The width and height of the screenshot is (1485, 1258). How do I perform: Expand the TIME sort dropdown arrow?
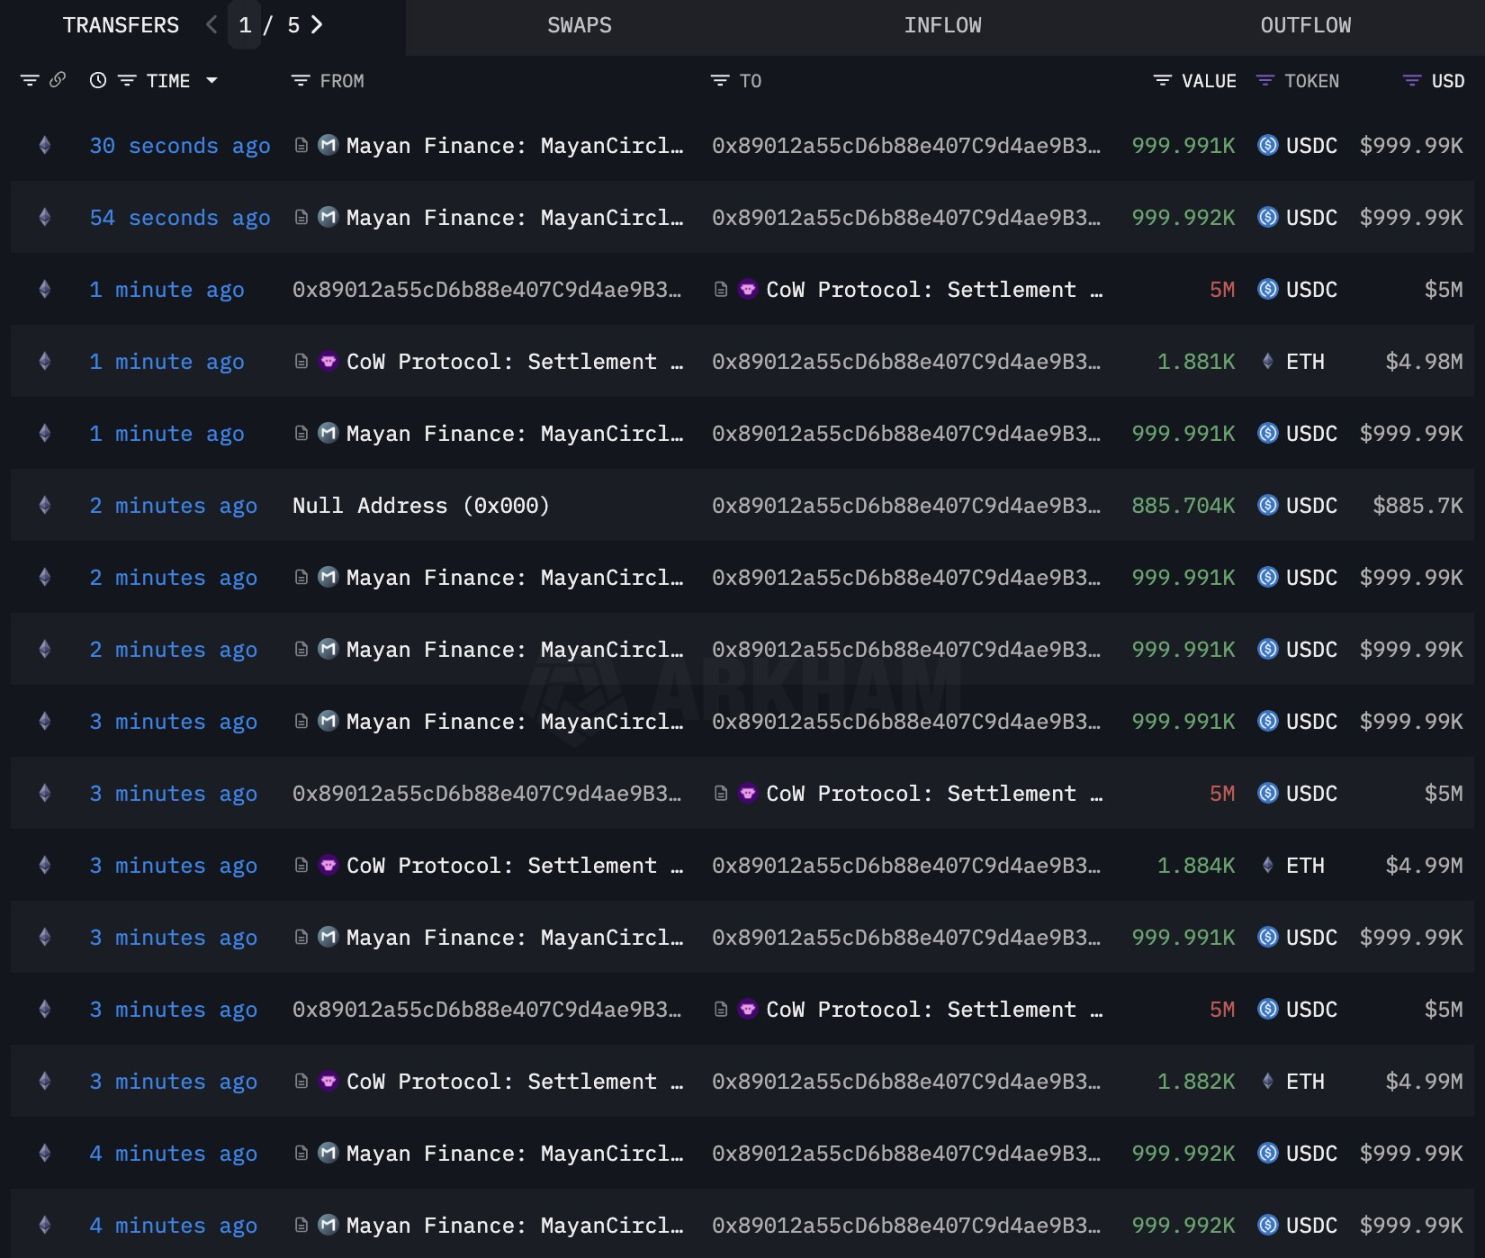[x=212, y=81]
